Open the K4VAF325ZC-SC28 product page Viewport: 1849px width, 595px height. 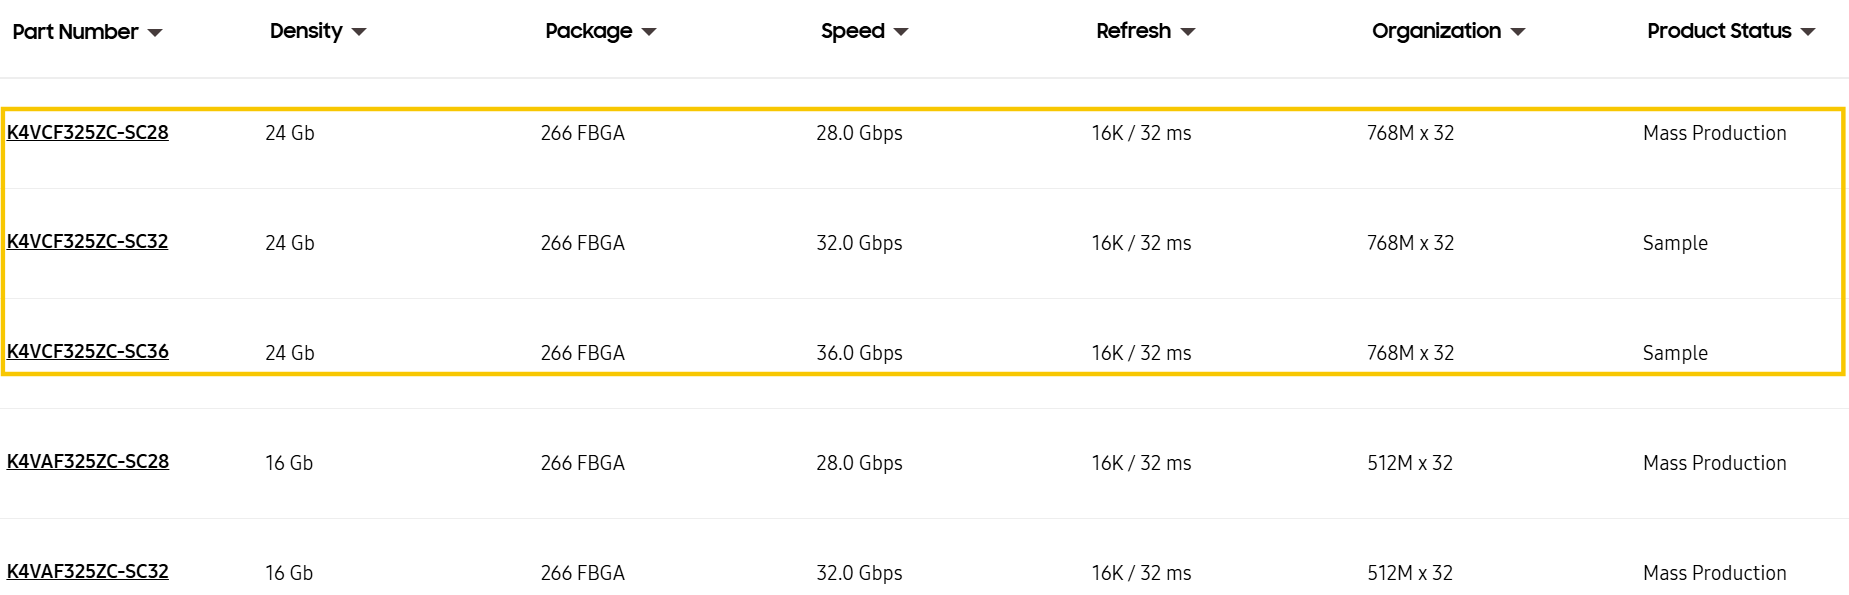pyautogui.click(x=88, y=462)
